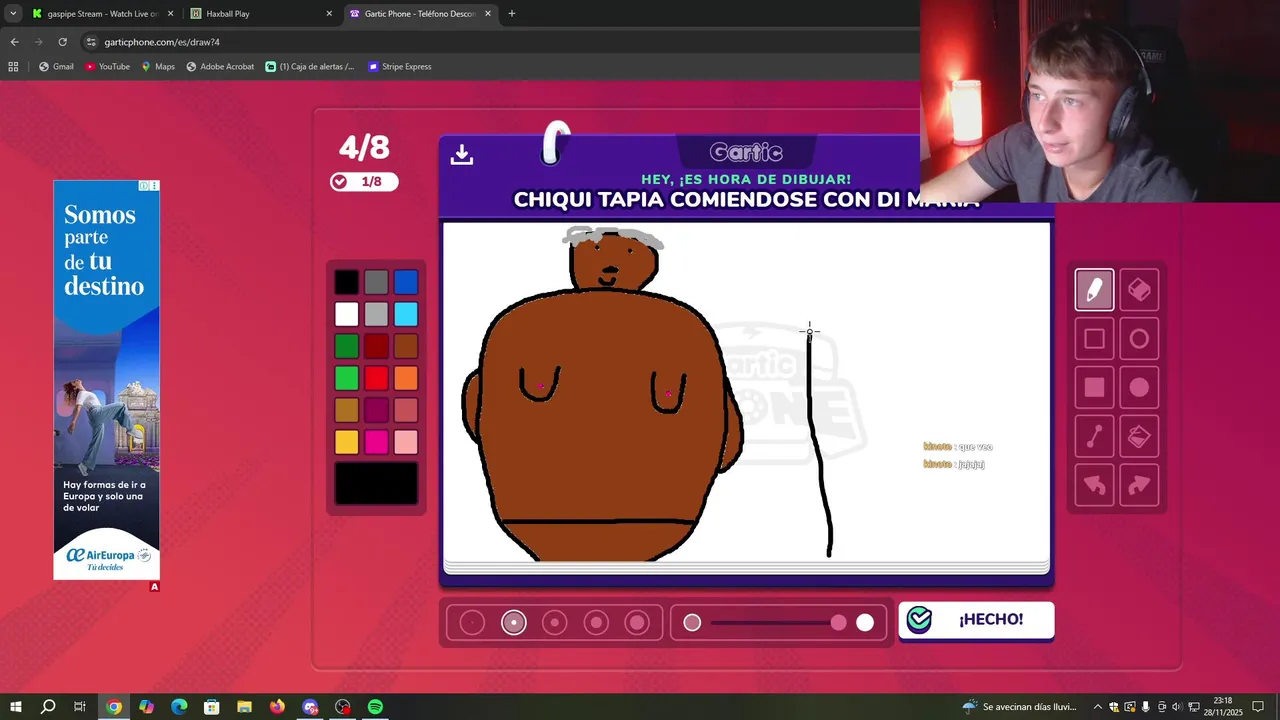Screen dimensions: 1280x720
Task: Choose the empty rectangle shape tool
Action: point(1094,339)
